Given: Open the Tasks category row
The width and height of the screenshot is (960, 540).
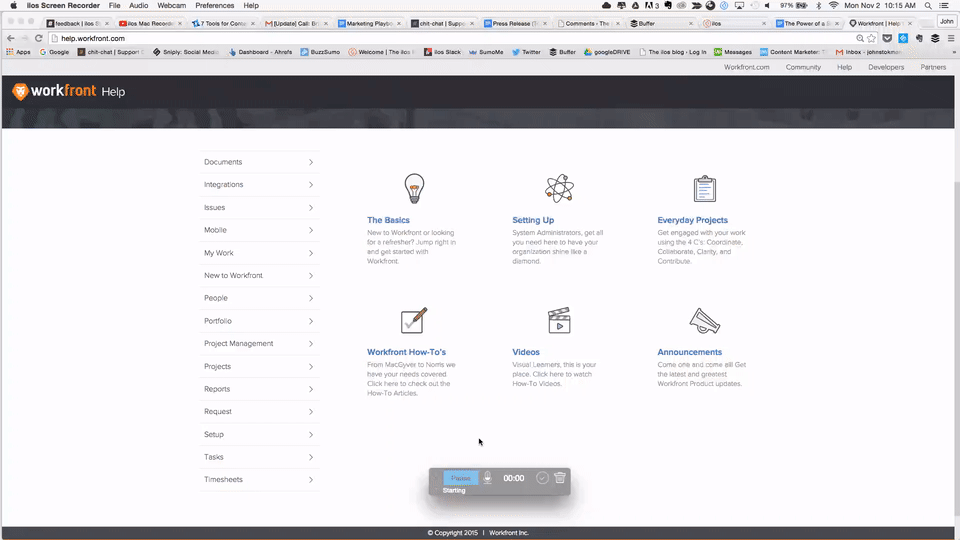Looking at the screenshot, I should [x=258, y=457].
